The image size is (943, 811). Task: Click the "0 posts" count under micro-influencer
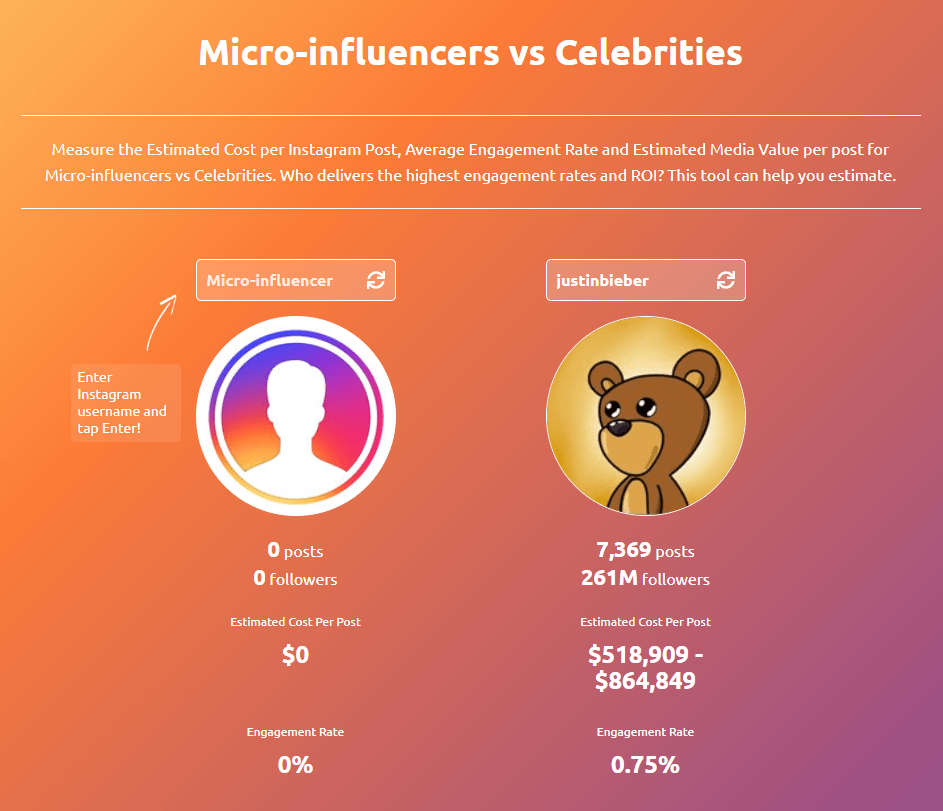295,550
